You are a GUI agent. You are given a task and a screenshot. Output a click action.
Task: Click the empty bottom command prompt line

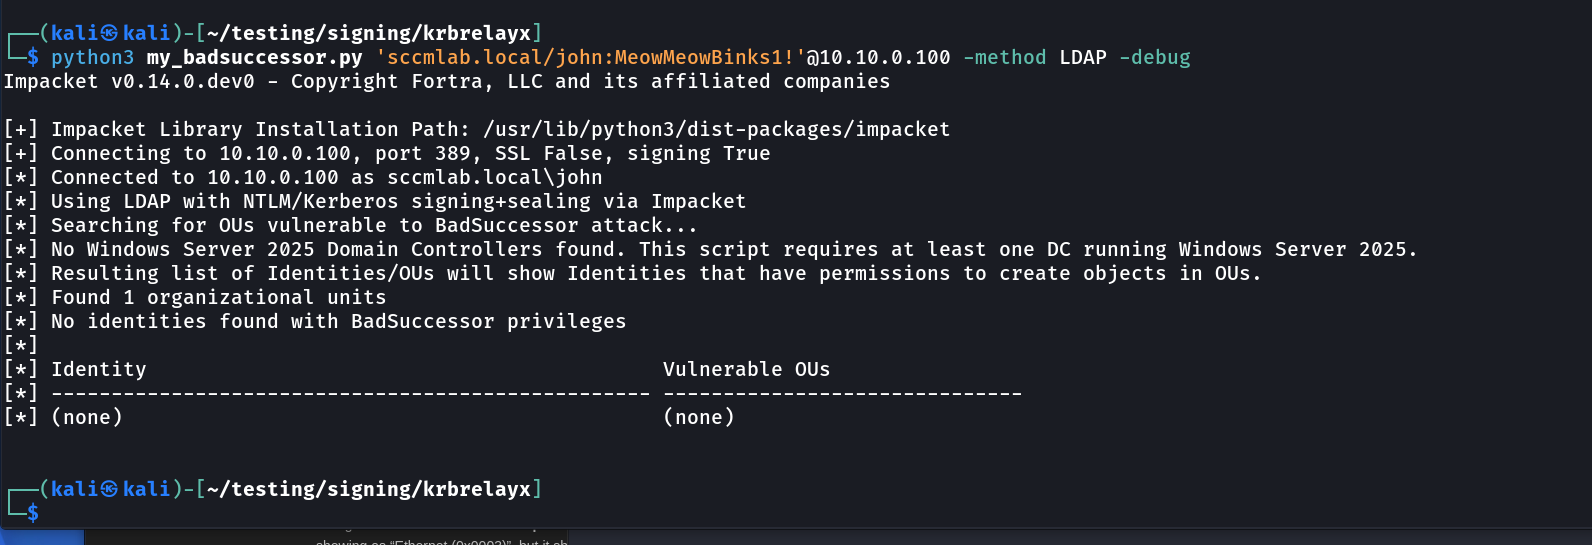[x=300, y=513]
